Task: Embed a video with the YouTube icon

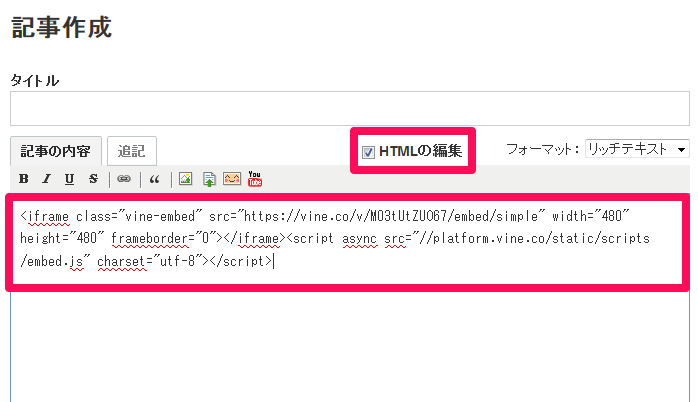Action: coord(255,179)
